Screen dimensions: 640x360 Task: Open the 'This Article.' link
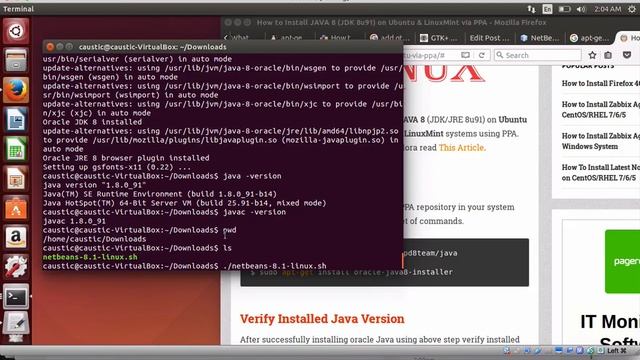click(x=462, y=147)
